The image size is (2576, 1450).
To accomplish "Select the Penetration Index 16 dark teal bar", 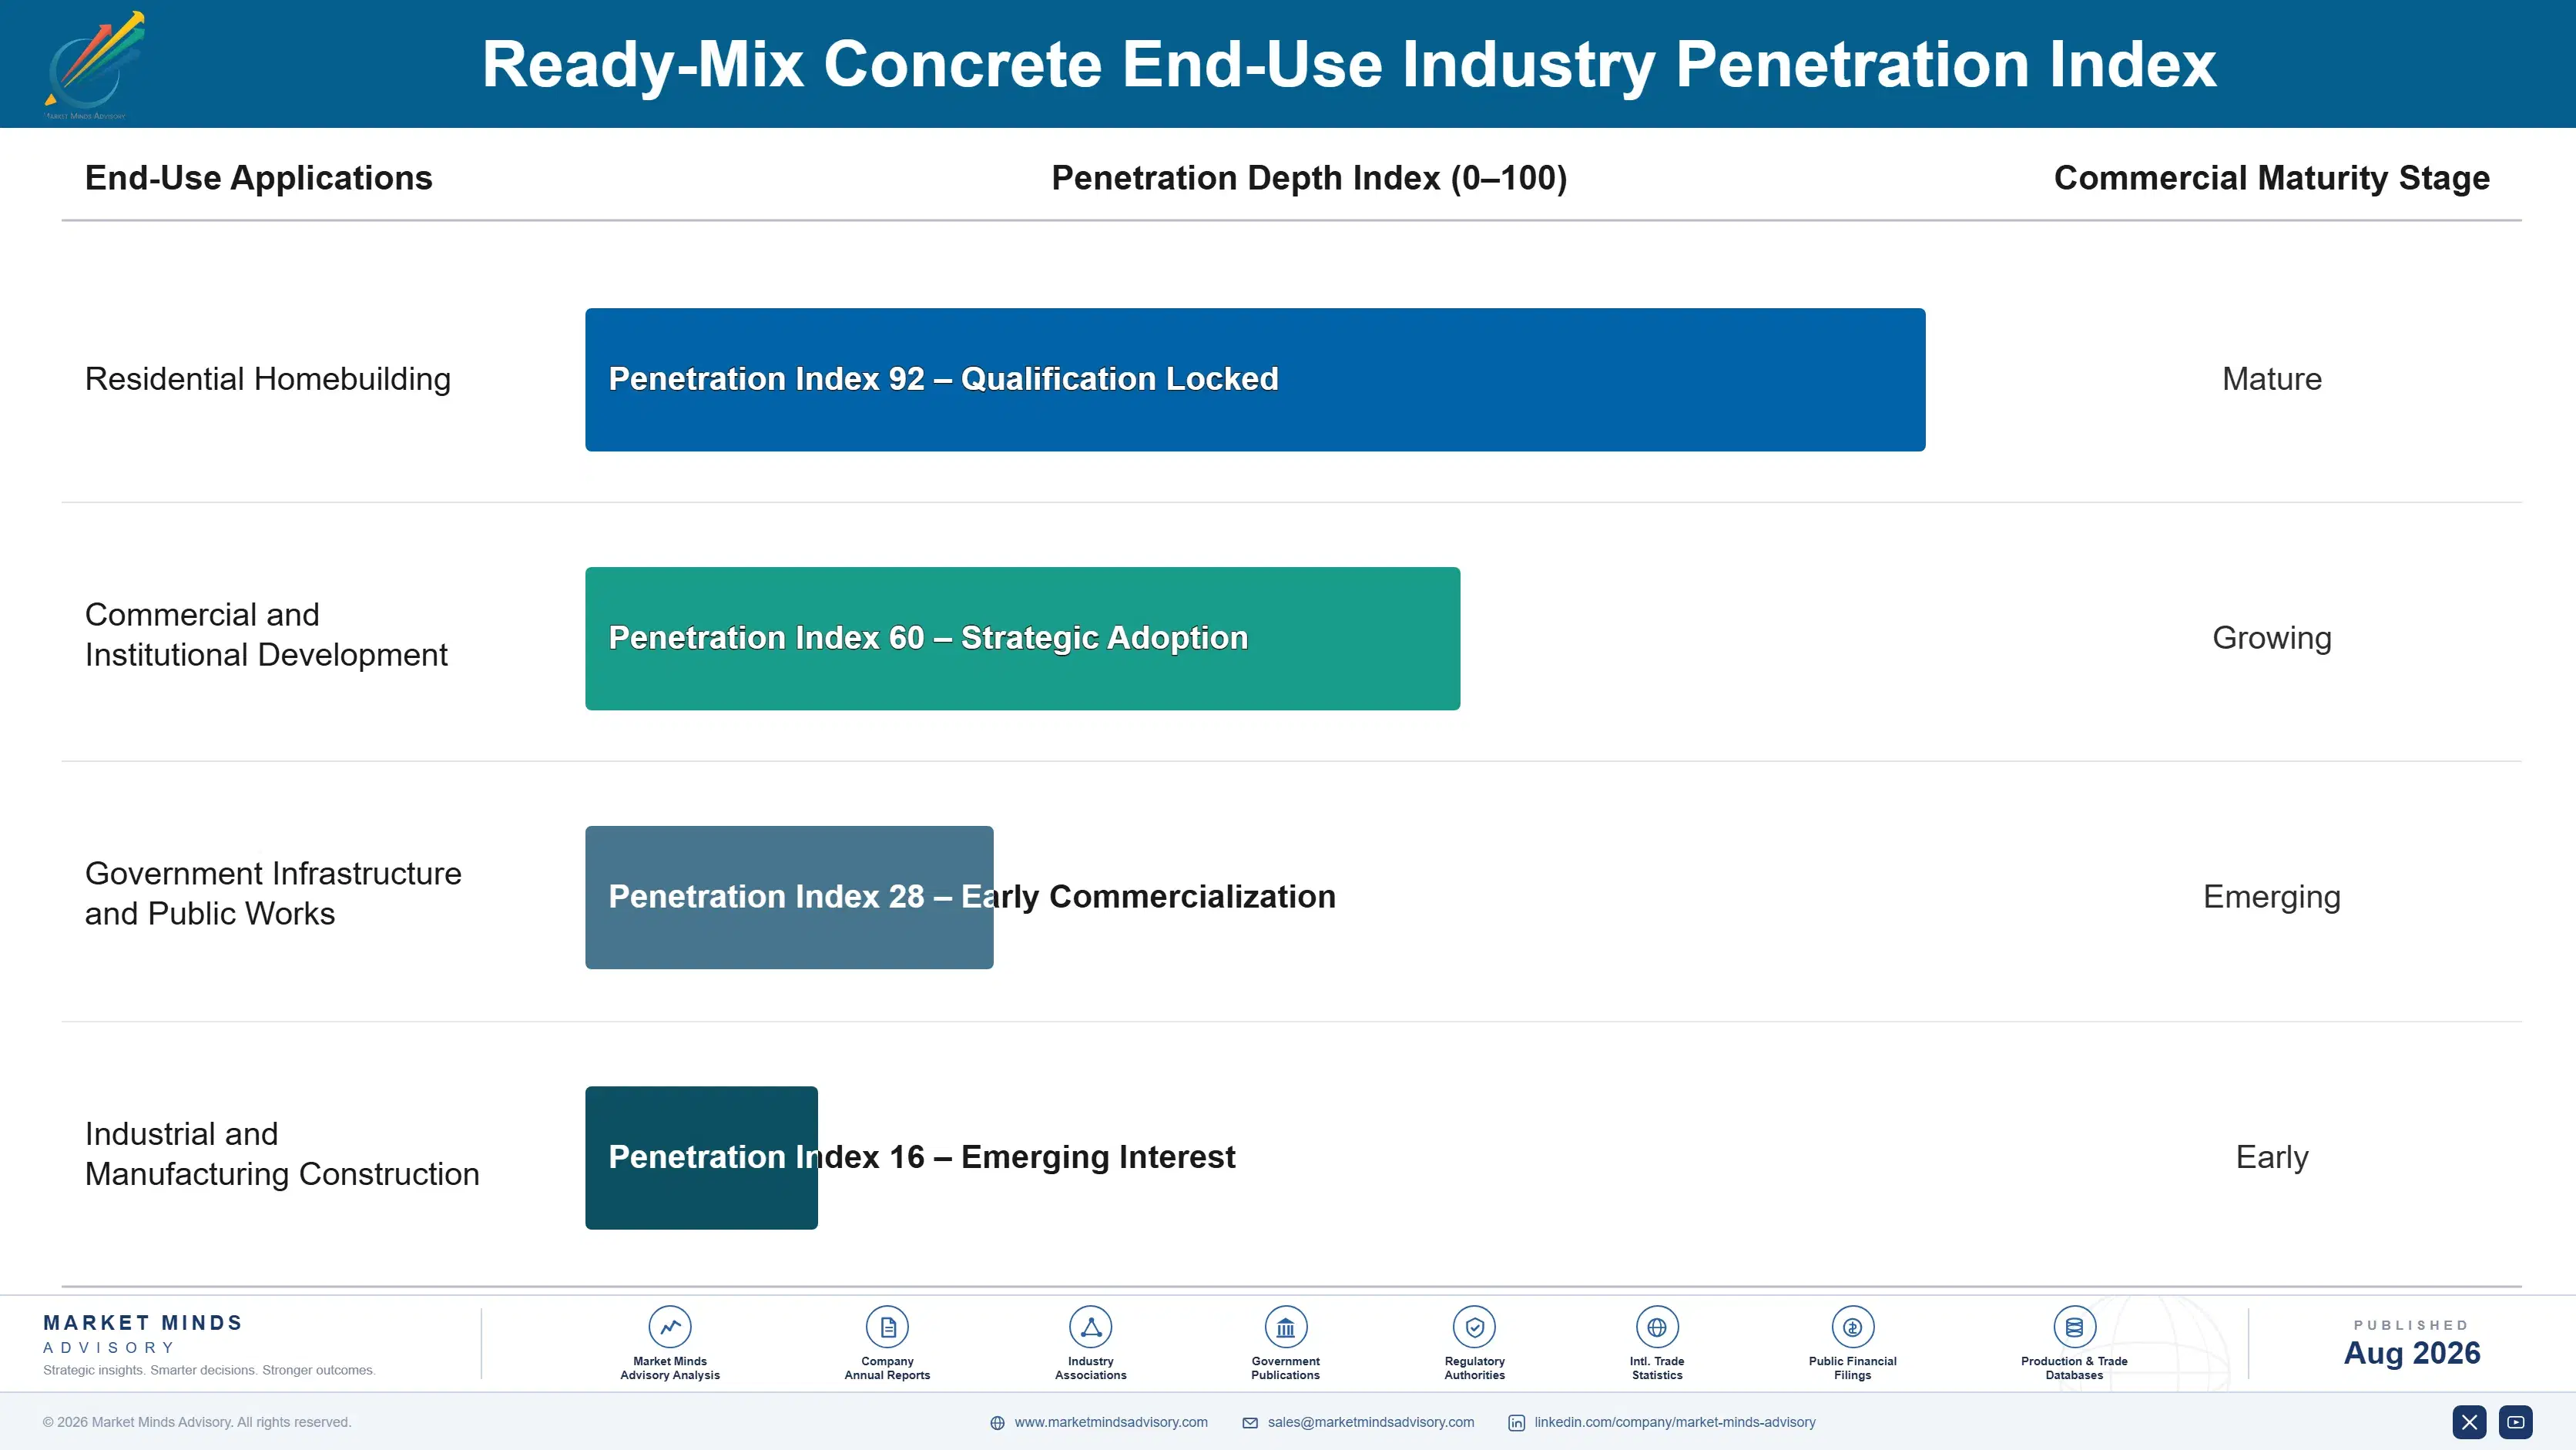I will (x=701, y=1158).
